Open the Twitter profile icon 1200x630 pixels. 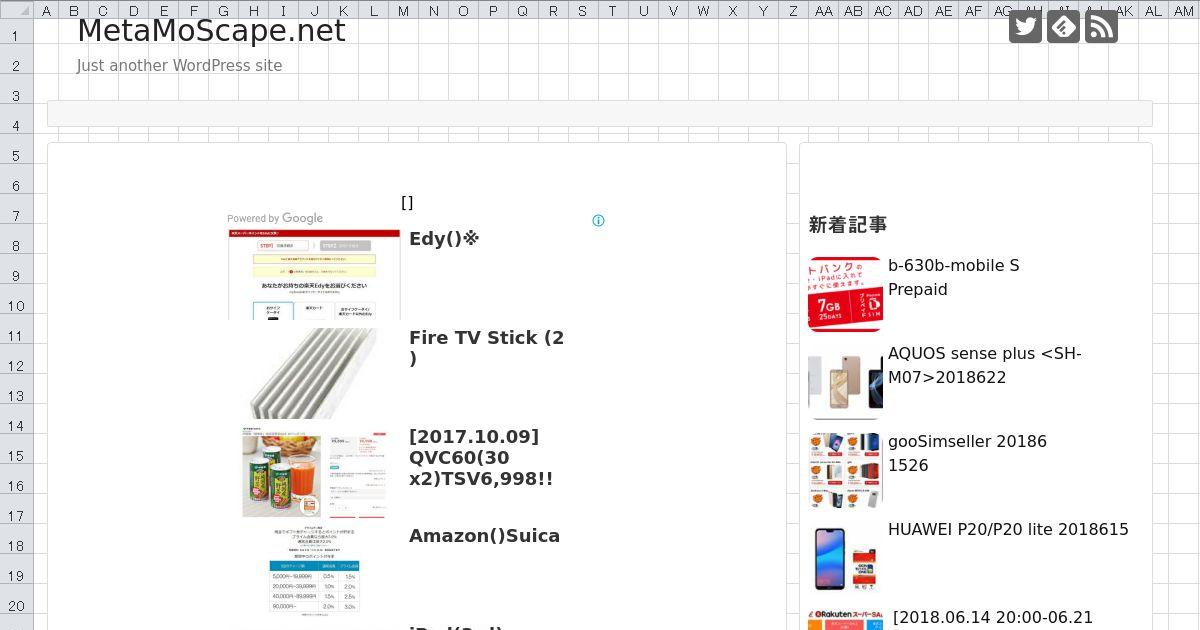pyautogui.click(x=1025, y=27)
